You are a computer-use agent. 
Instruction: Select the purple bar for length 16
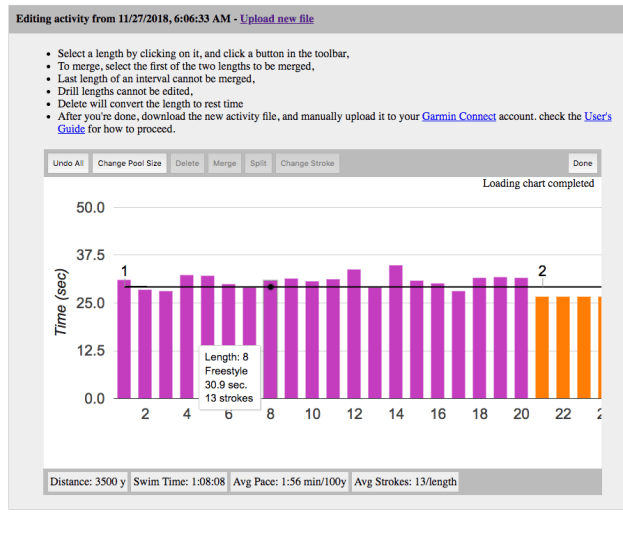(438, 340)
